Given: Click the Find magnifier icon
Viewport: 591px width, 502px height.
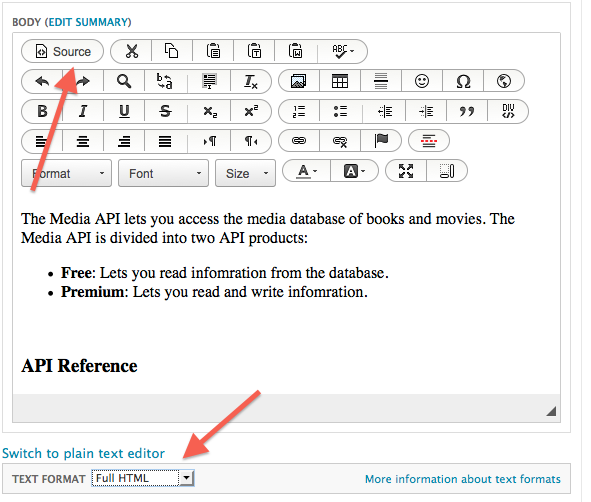Looking at the screenshot, I should click(124, 81).
